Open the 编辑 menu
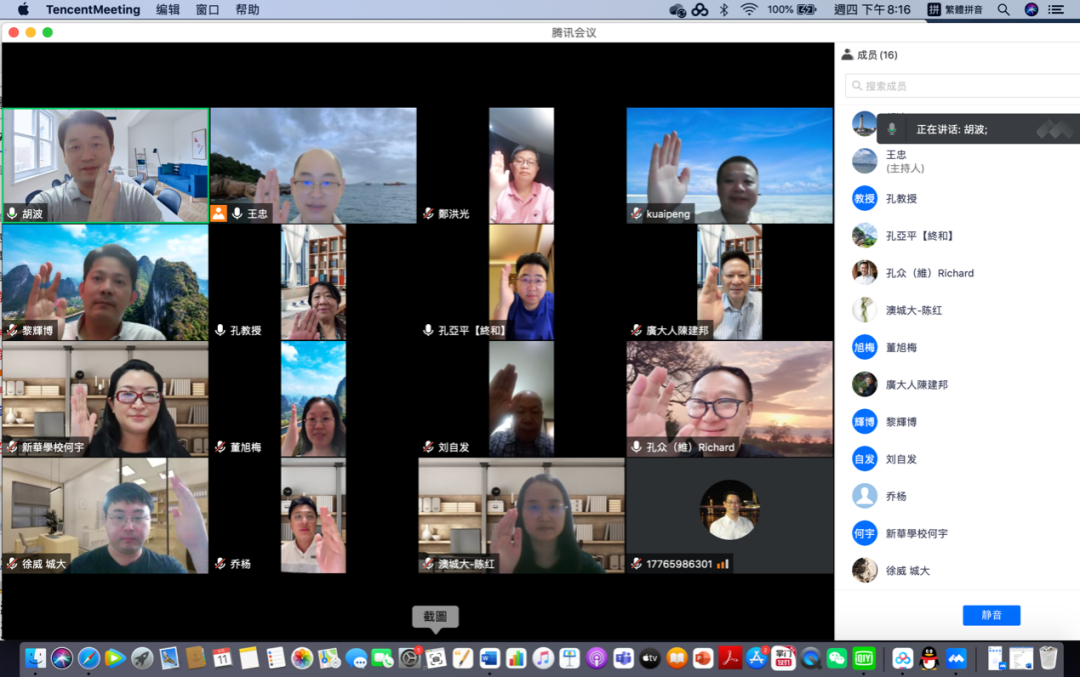This screenshot has width=1080, height=677. tap(168, 9)
